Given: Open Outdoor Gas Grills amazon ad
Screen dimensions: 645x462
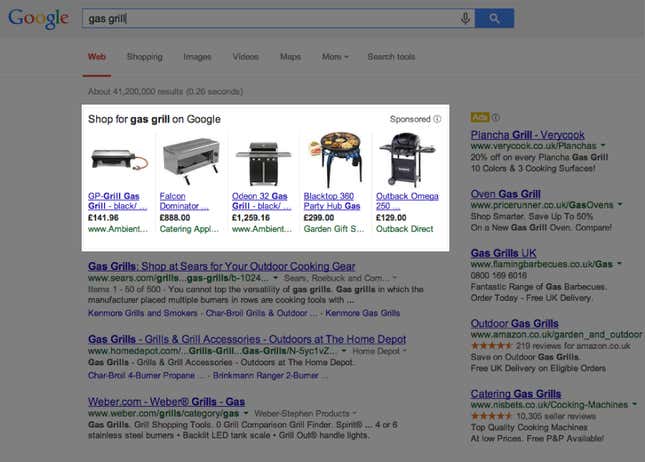Looking at the screenshot, I should point(515,323).
